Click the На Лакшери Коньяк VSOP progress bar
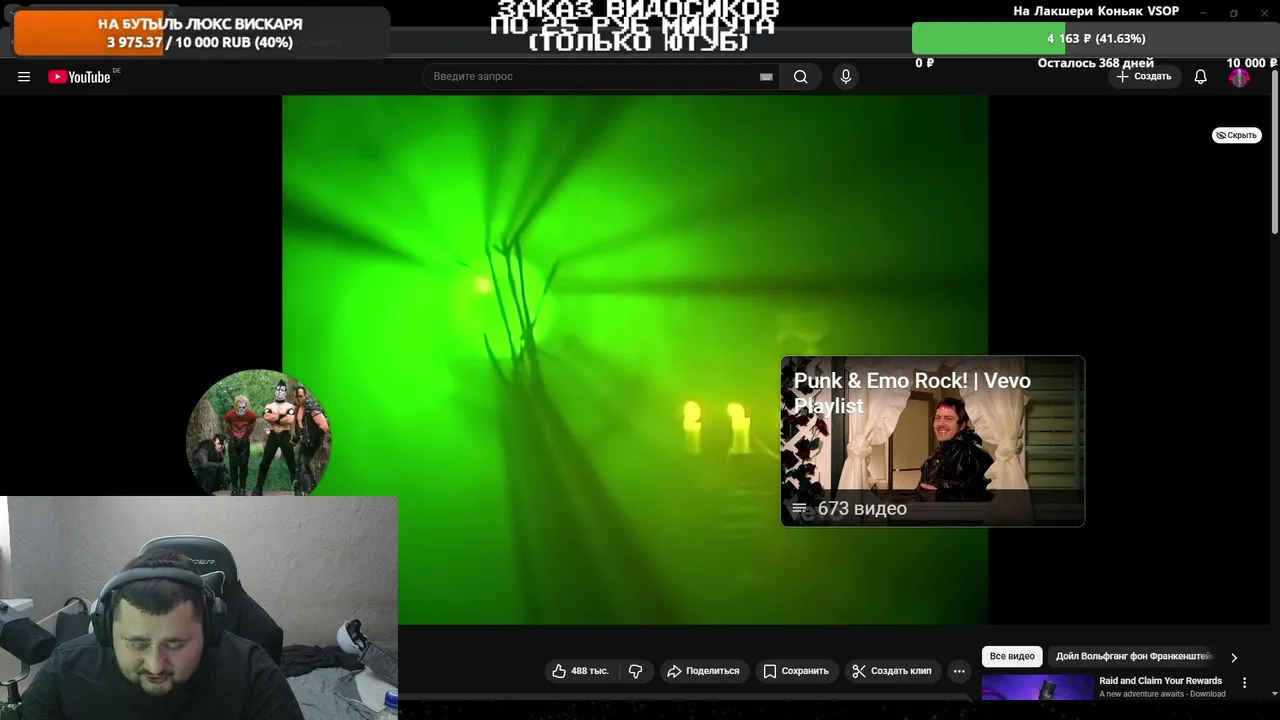1280x720 pixels. [x=1095, y=38]
